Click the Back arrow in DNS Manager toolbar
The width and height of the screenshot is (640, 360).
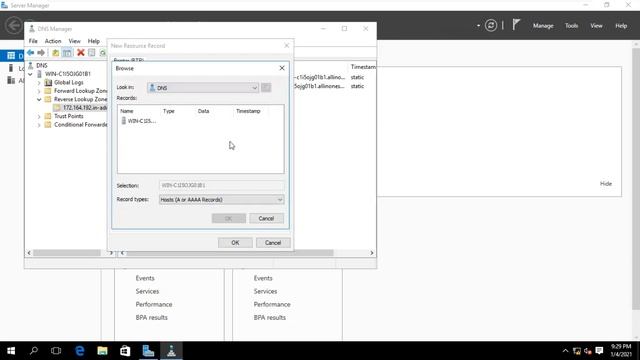pos(31,53)
